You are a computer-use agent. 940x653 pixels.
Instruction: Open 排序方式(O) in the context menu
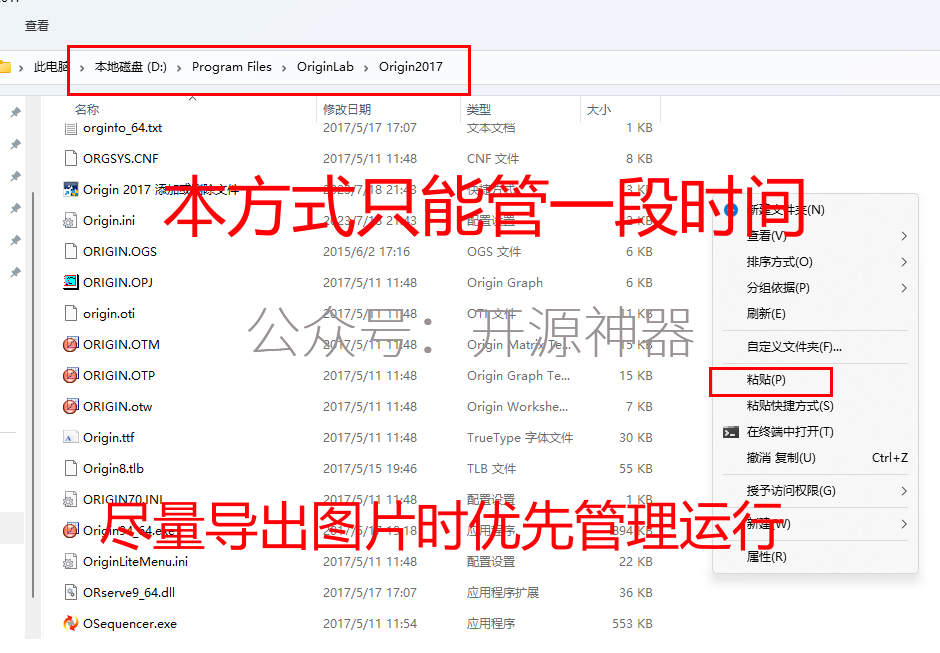point(779,262)
